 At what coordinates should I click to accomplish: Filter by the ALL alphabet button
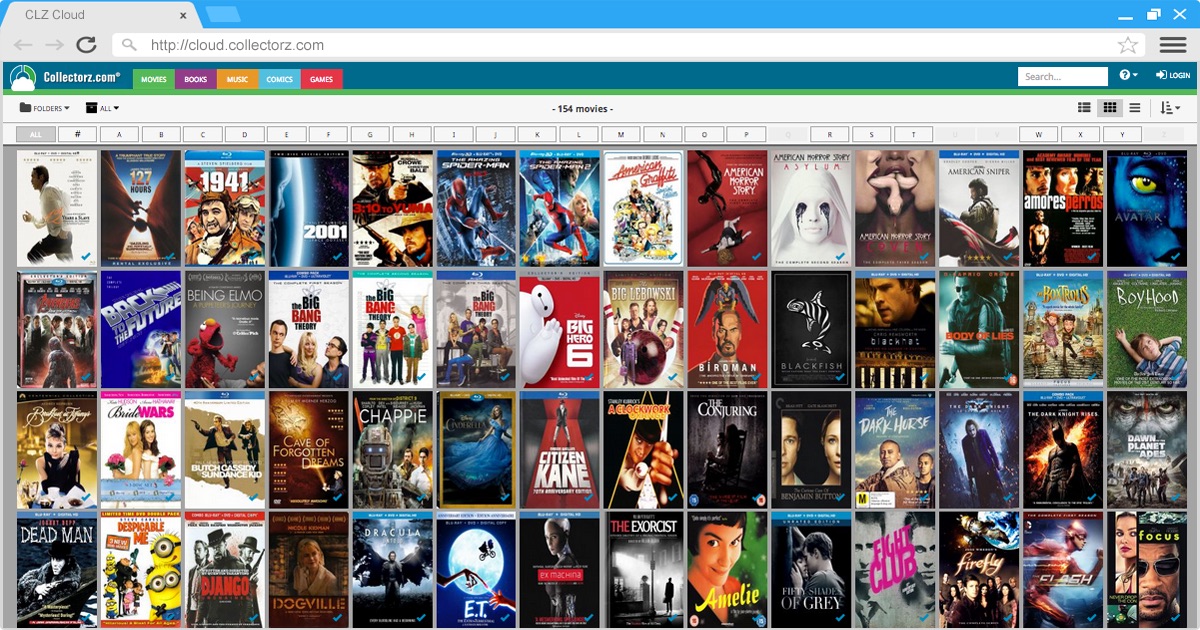pyautogui.click(x=36, y=134)
